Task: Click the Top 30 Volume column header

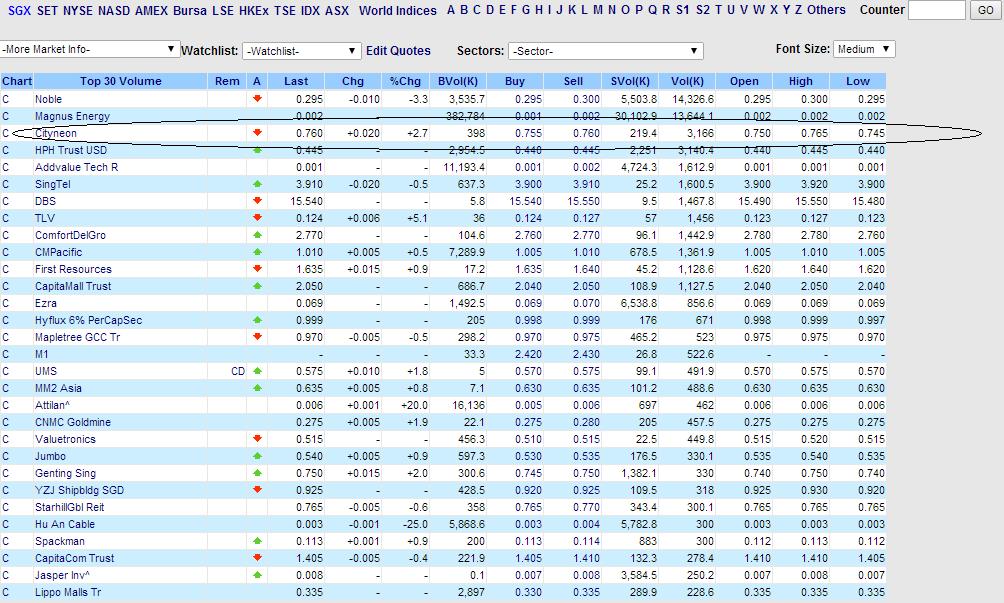Action: click(120, 81)
